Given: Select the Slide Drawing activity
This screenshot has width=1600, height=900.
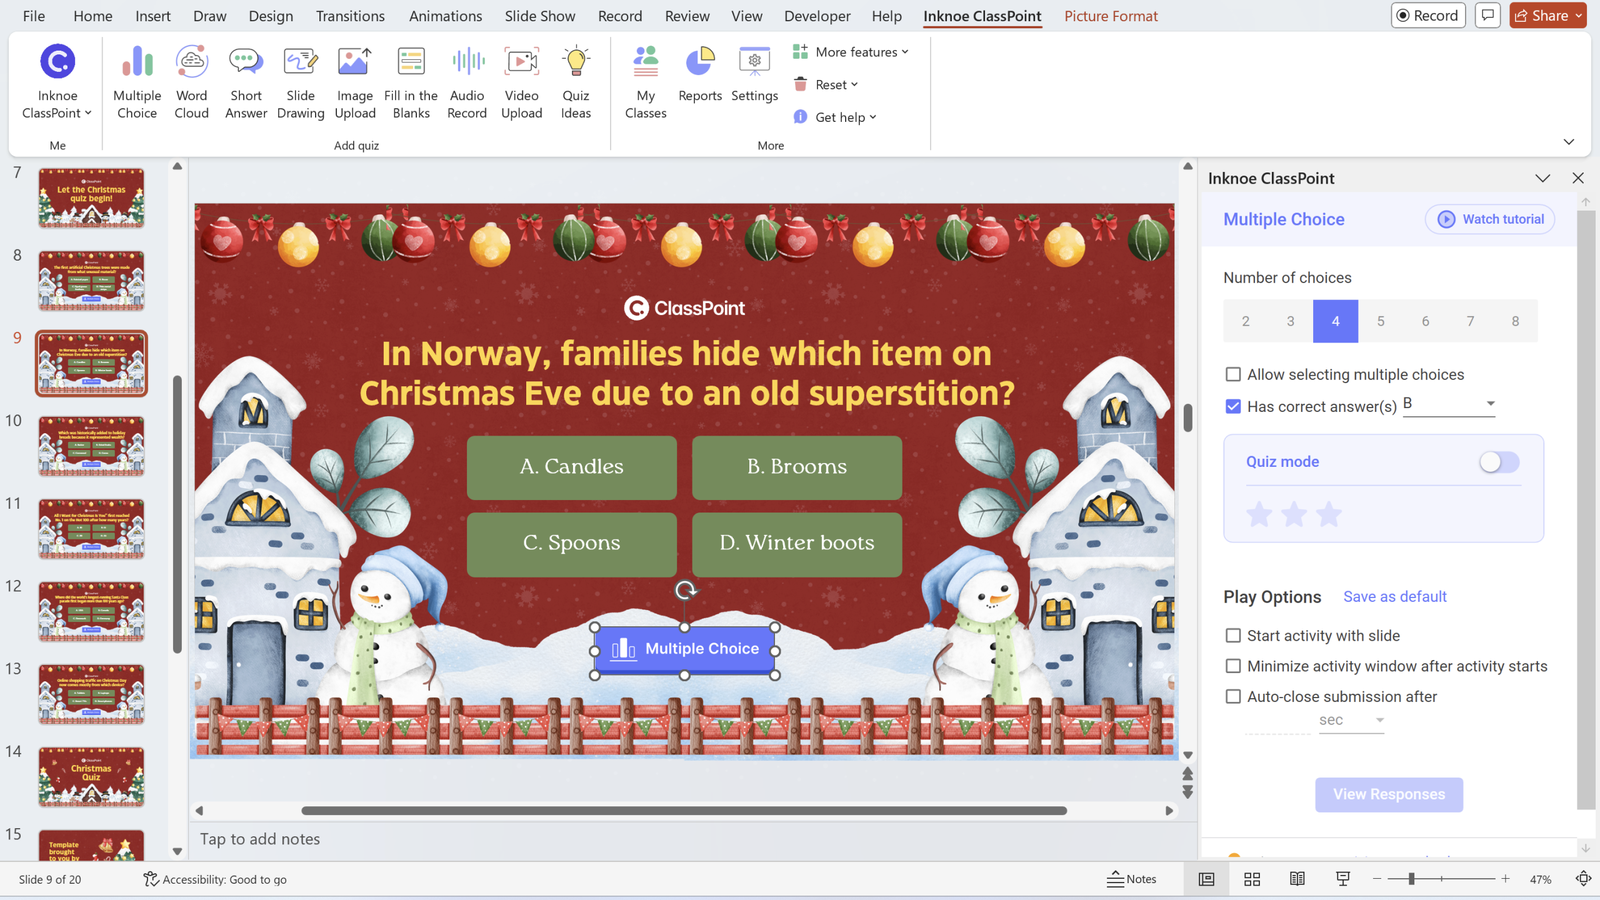Looking at the screenshot, I should point(300,82).
